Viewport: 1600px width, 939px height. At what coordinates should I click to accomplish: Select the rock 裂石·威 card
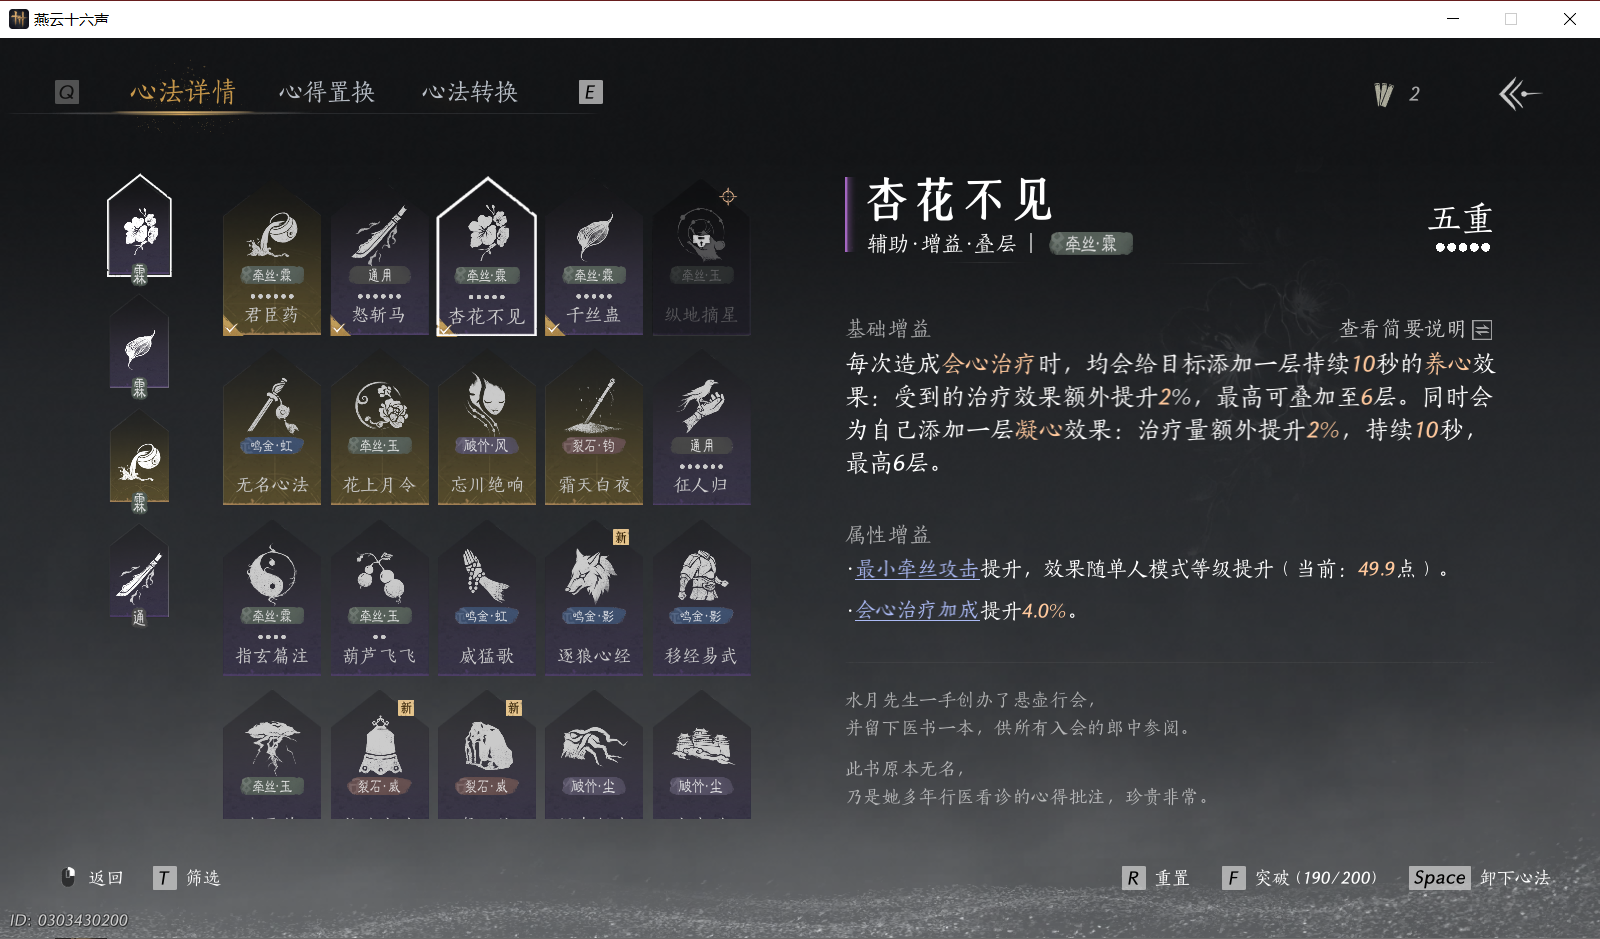coord(487,756)
